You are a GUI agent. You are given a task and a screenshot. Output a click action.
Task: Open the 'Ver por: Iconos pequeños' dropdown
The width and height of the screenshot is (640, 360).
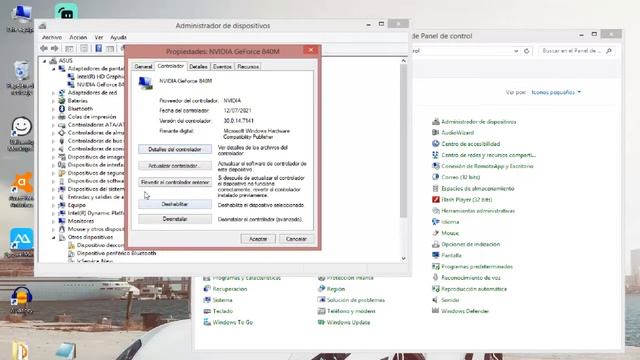pos(556,92)
